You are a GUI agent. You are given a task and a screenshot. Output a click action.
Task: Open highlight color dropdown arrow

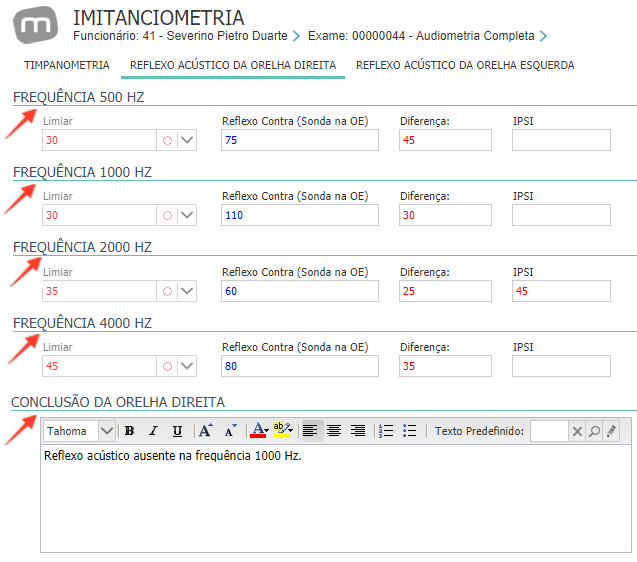290,431
